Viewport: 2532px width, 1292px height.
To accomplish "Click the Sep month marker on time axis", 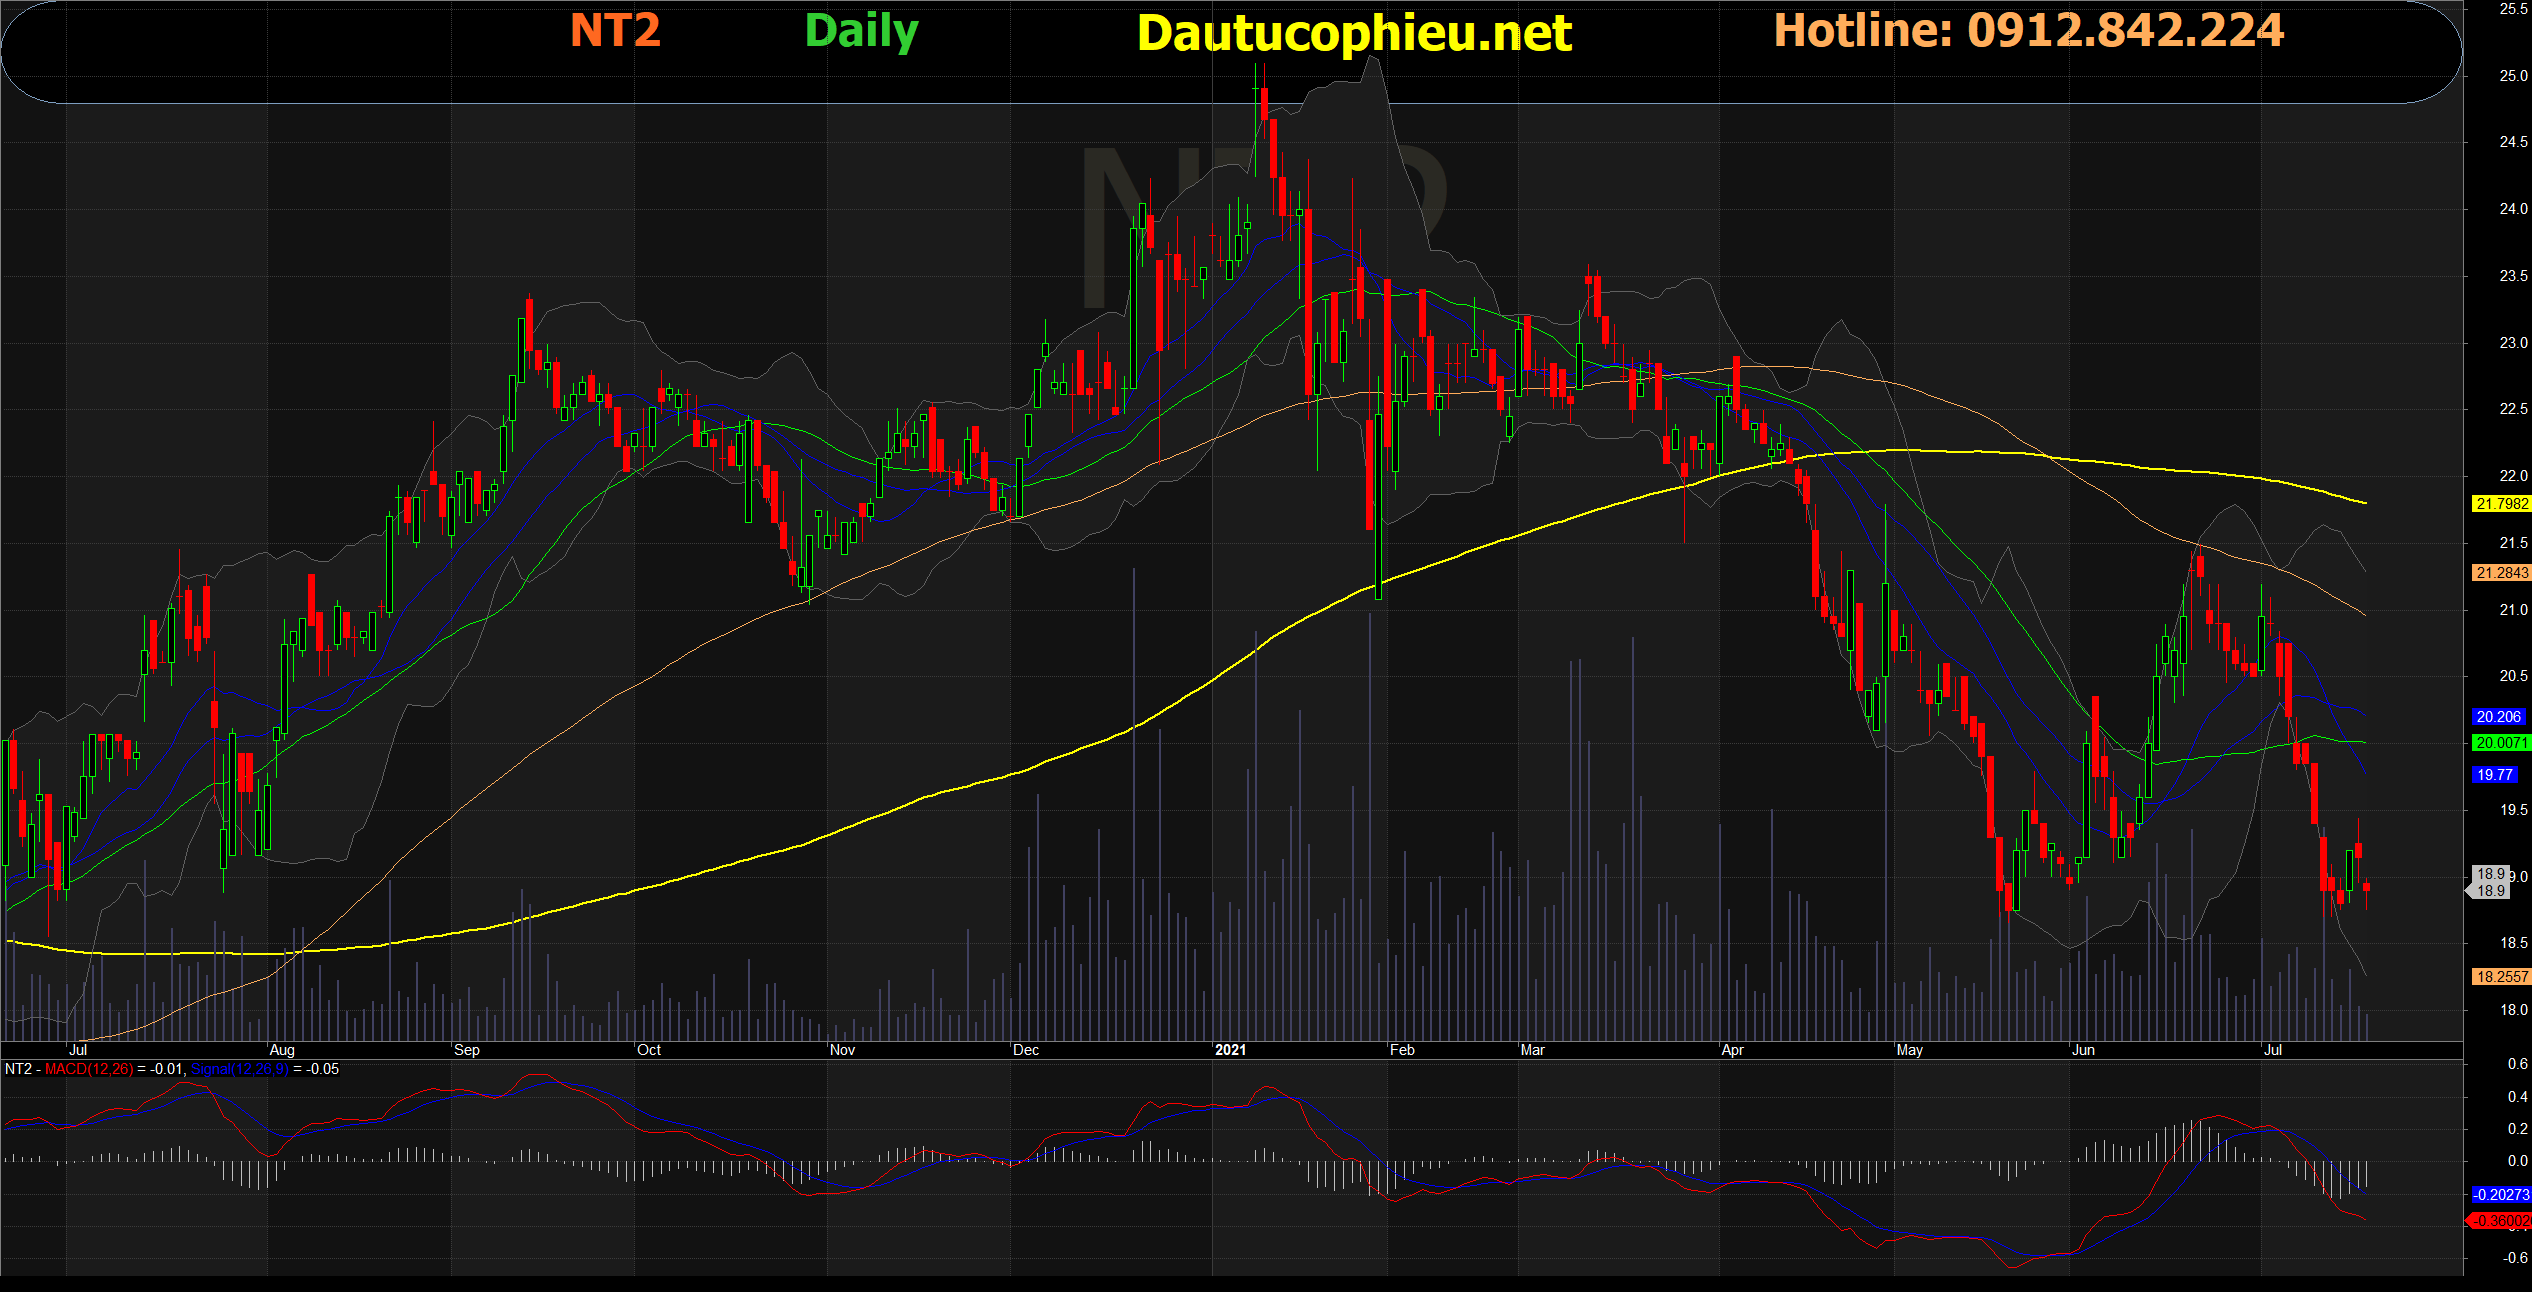I will [x=466, y=1050].
